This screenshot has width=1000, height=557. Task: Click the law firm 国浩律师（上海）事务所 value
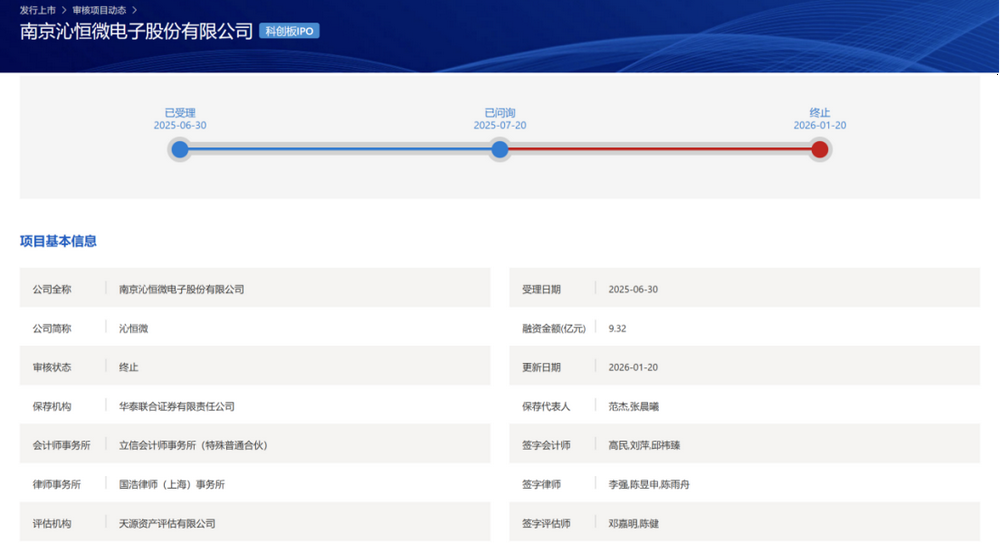[x=172, y=484]
